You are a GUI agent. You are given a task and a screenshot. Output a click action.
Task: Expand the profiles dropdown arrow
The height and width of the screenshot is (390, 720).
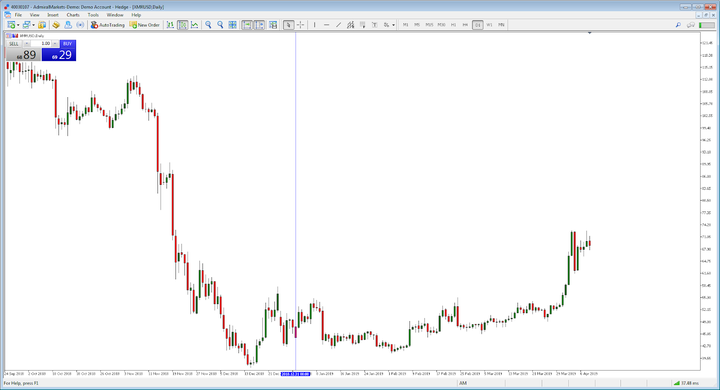pos(34,25)
